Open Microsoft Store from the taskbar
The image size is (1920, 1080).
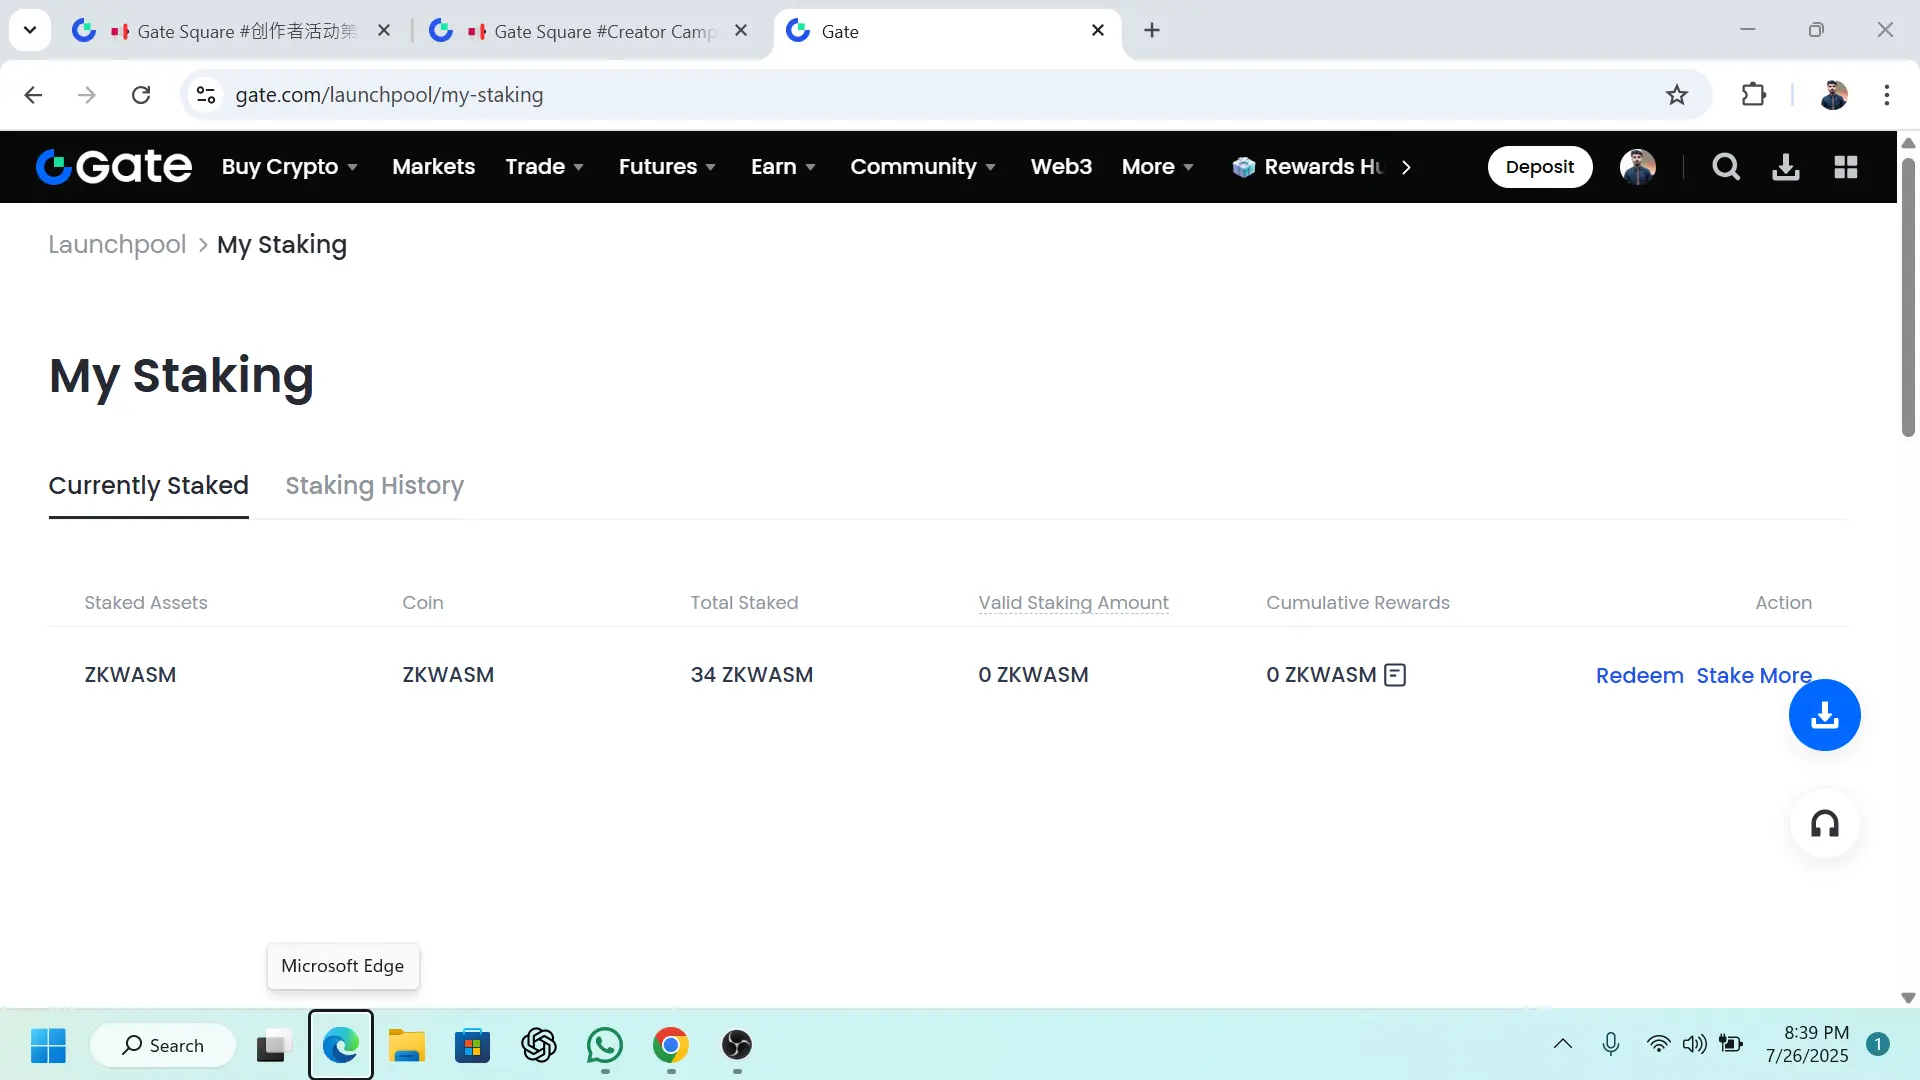pos(473,1045)
